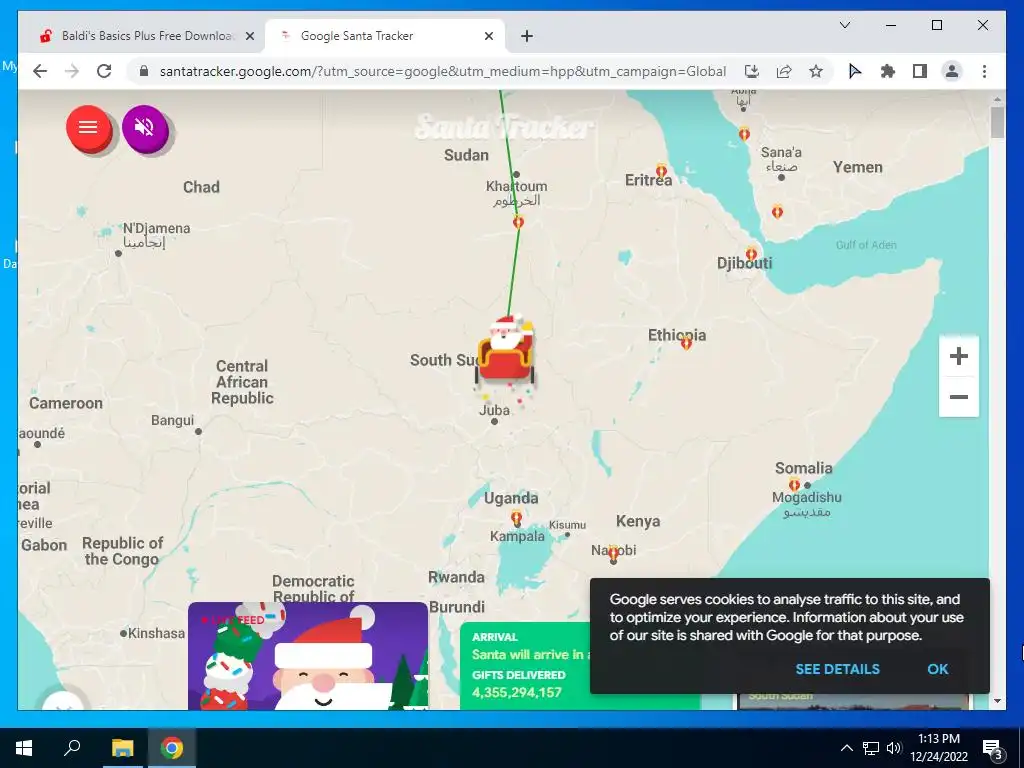
Task: Click the gift pin at Kampala
Action: coord(517,519)
